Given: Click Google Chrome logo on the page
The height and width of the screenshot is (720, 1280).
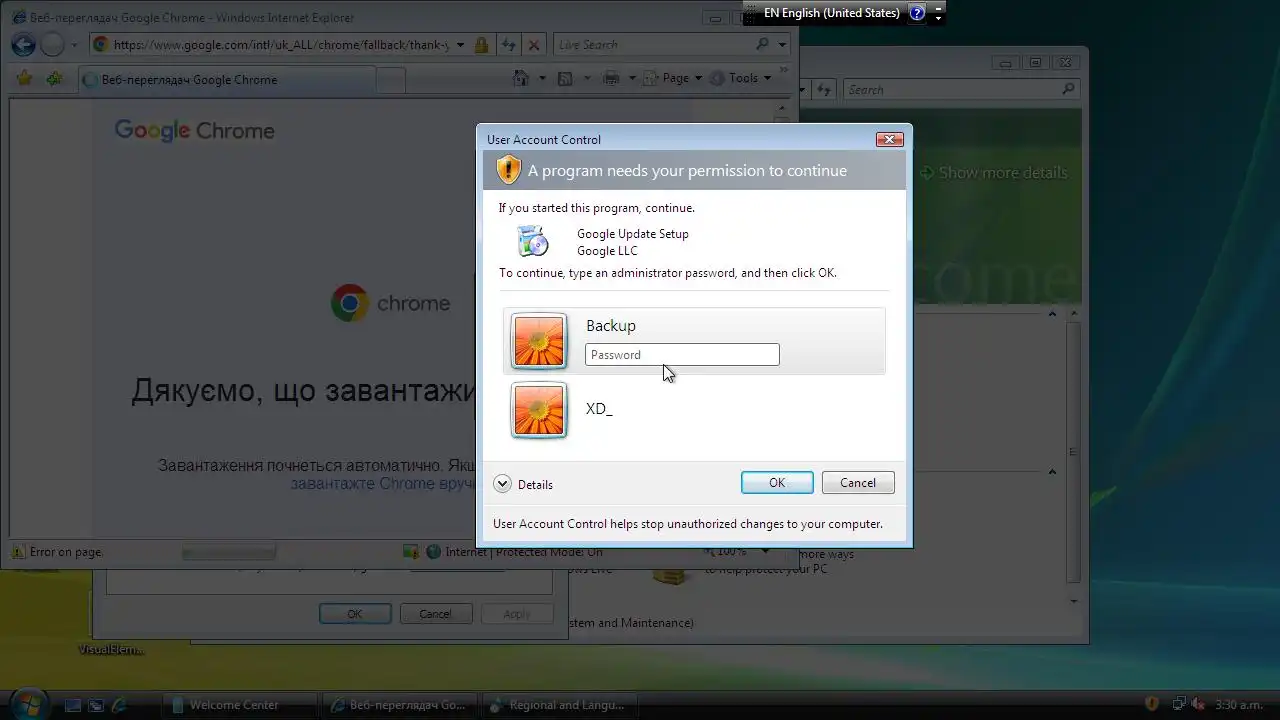Looking at the screenshot, I should 194,130.
